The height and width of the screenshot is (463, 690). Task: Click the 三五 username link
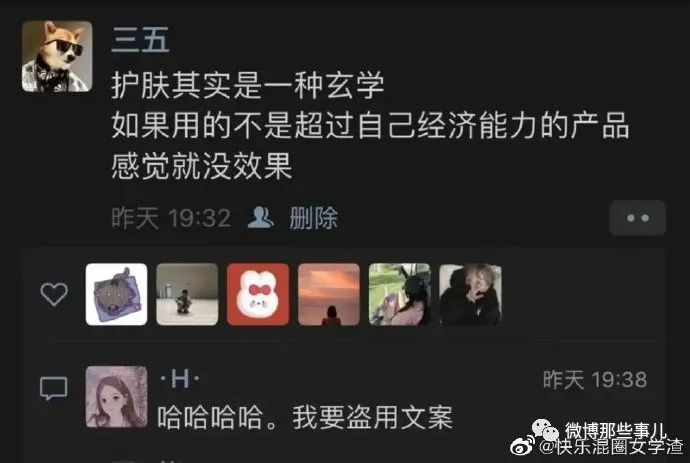(140, 40)
